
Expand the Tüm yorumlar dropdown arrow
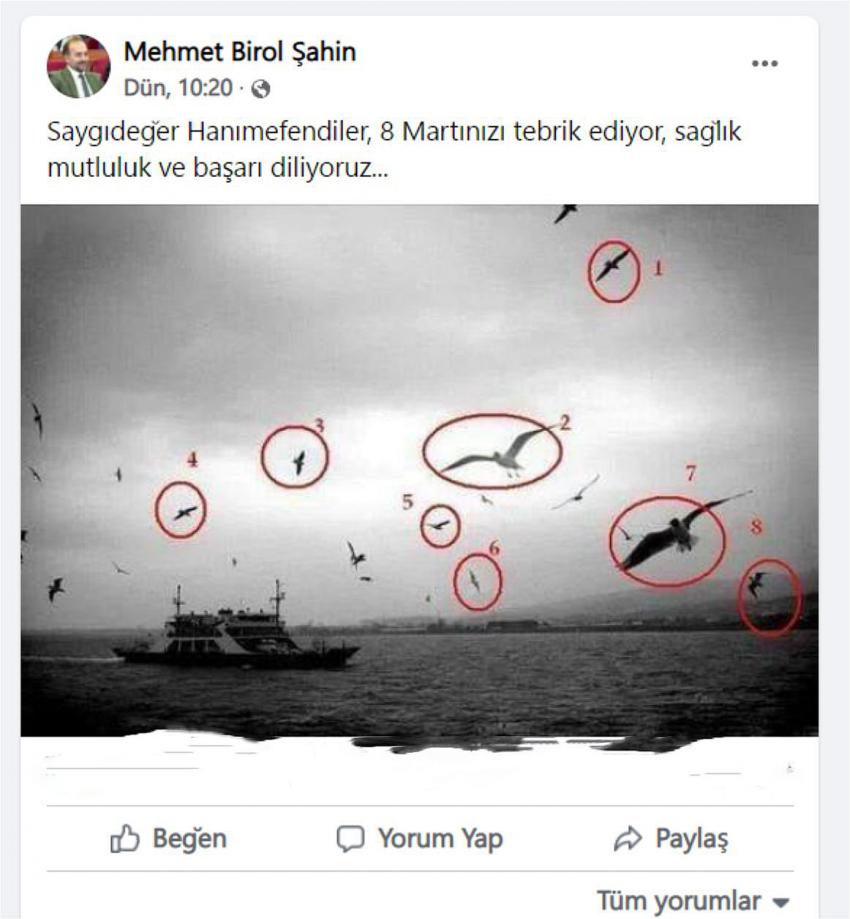point(780,902)
